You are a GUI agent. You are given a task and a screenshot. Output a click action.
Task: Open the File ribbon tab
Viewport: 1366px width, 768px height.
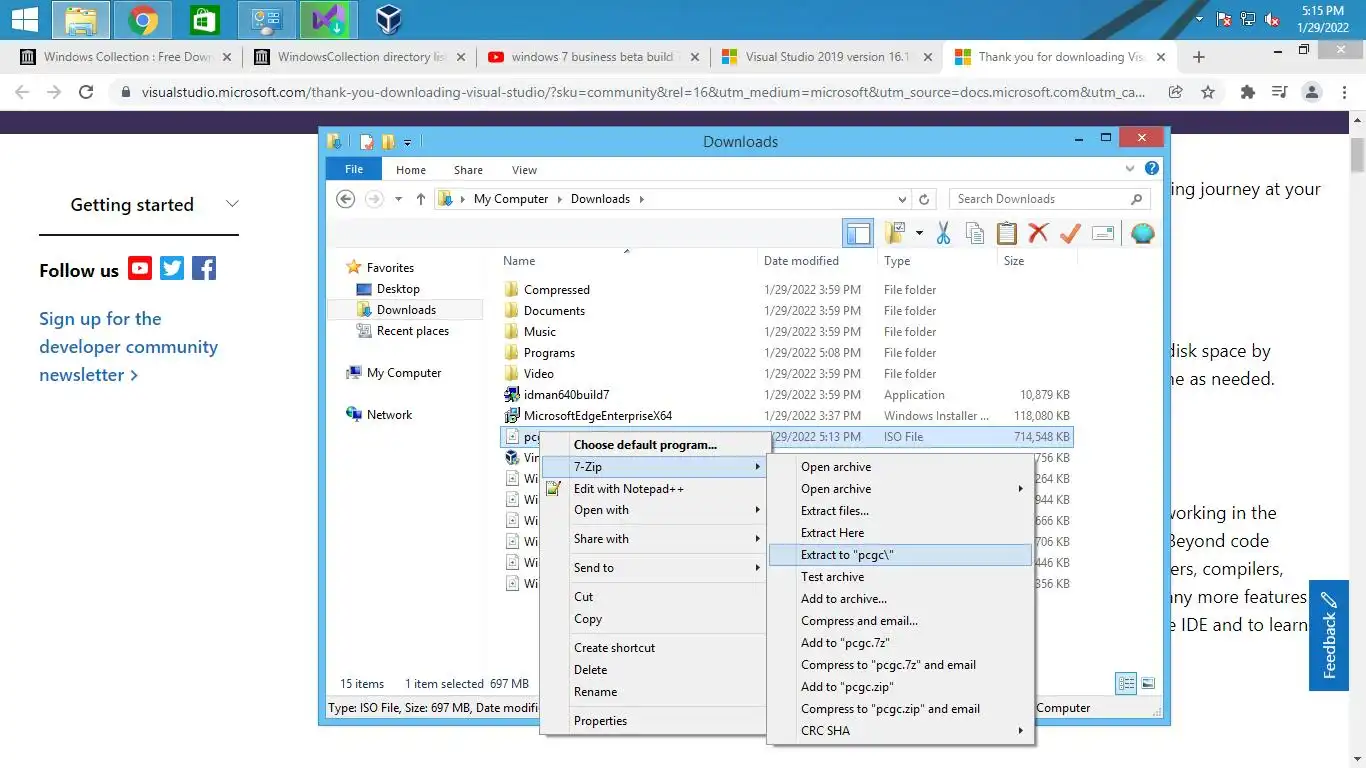click(354, 170)
